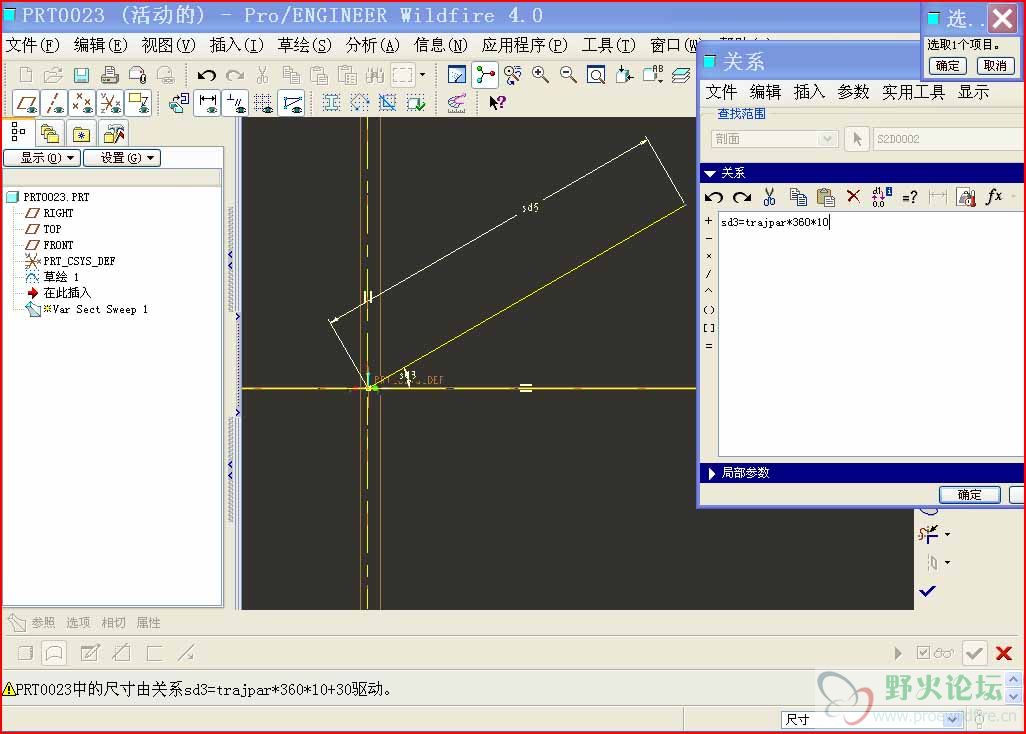
Task: Click the Cut scissors icon in Relations dialog
Action: 770,196
